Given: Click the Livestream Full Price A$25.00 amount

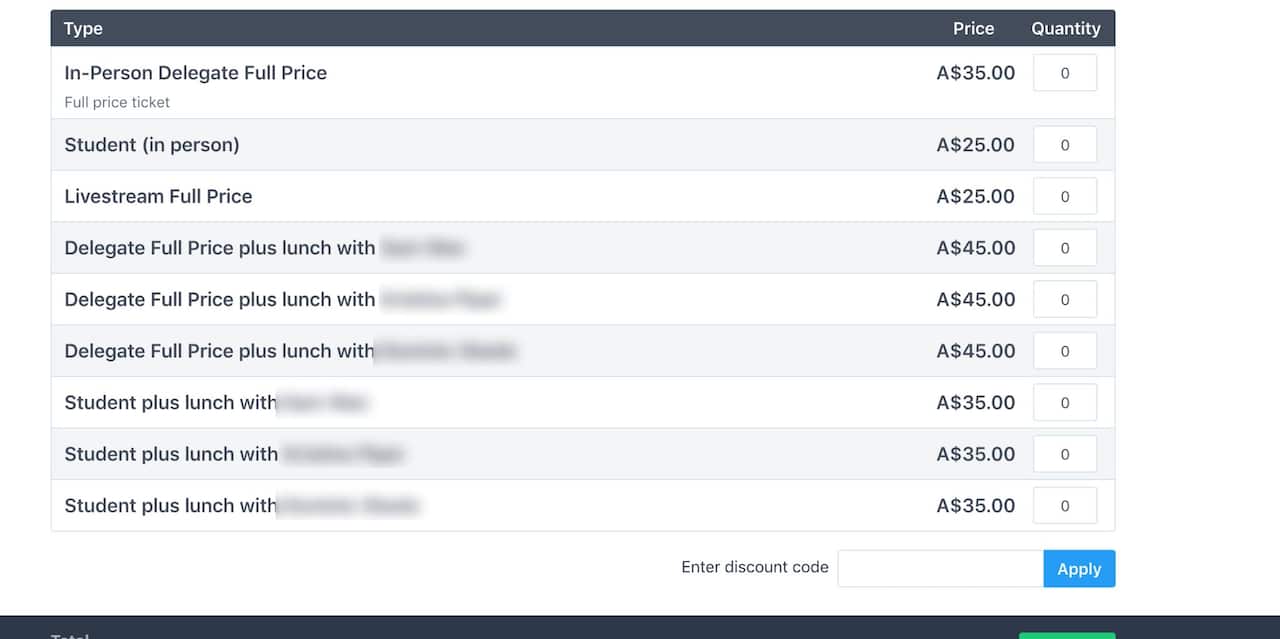Looking at the screenshot, I should 975,196.
